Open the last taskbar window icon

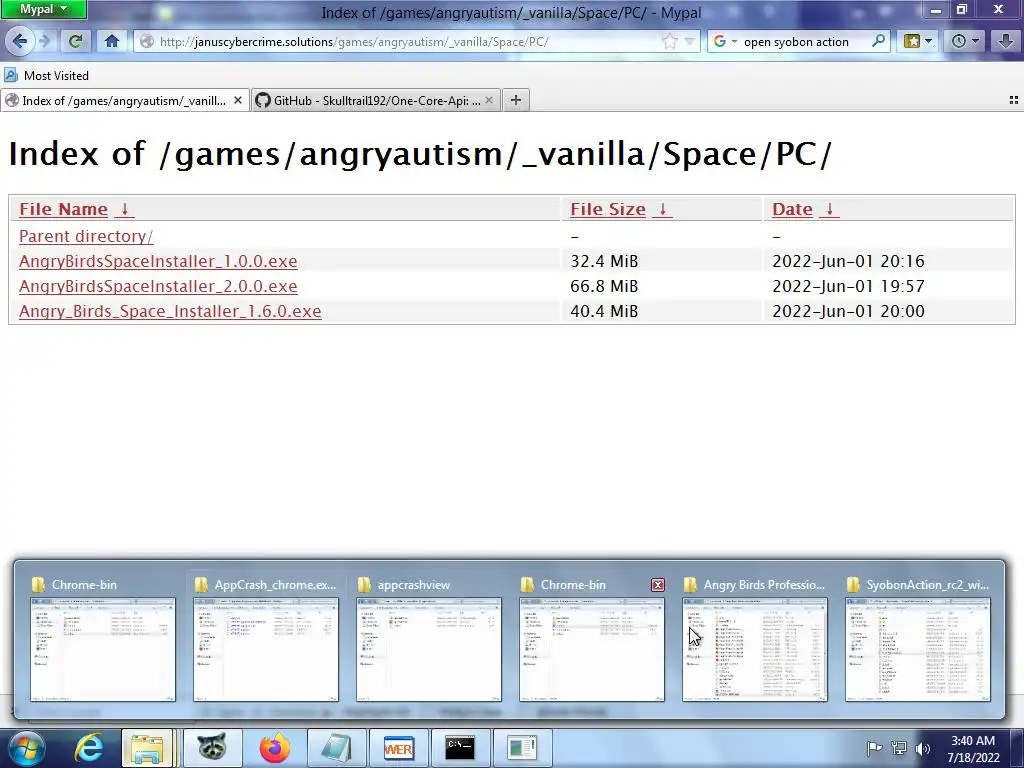[x=522, y=748]
